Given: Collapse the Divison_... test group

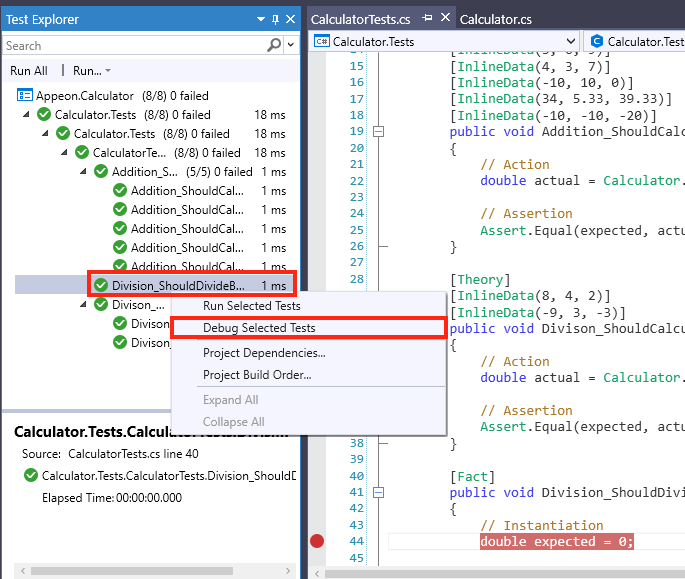Looking at the screenshot, I should coord(83,304).
